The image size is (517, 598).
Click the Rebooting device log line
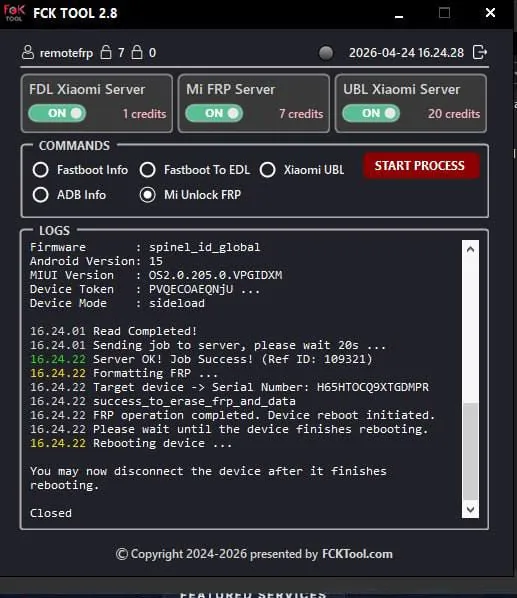pos(131,443)
